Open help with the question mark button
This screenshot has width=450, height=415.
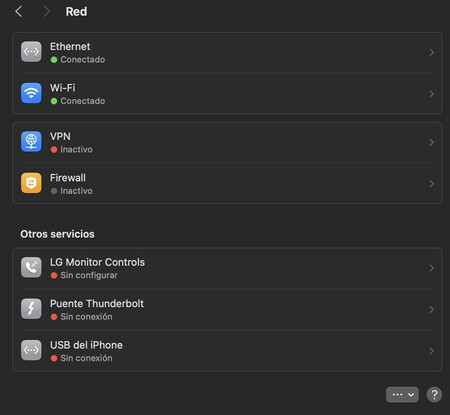tap(434, 395)
